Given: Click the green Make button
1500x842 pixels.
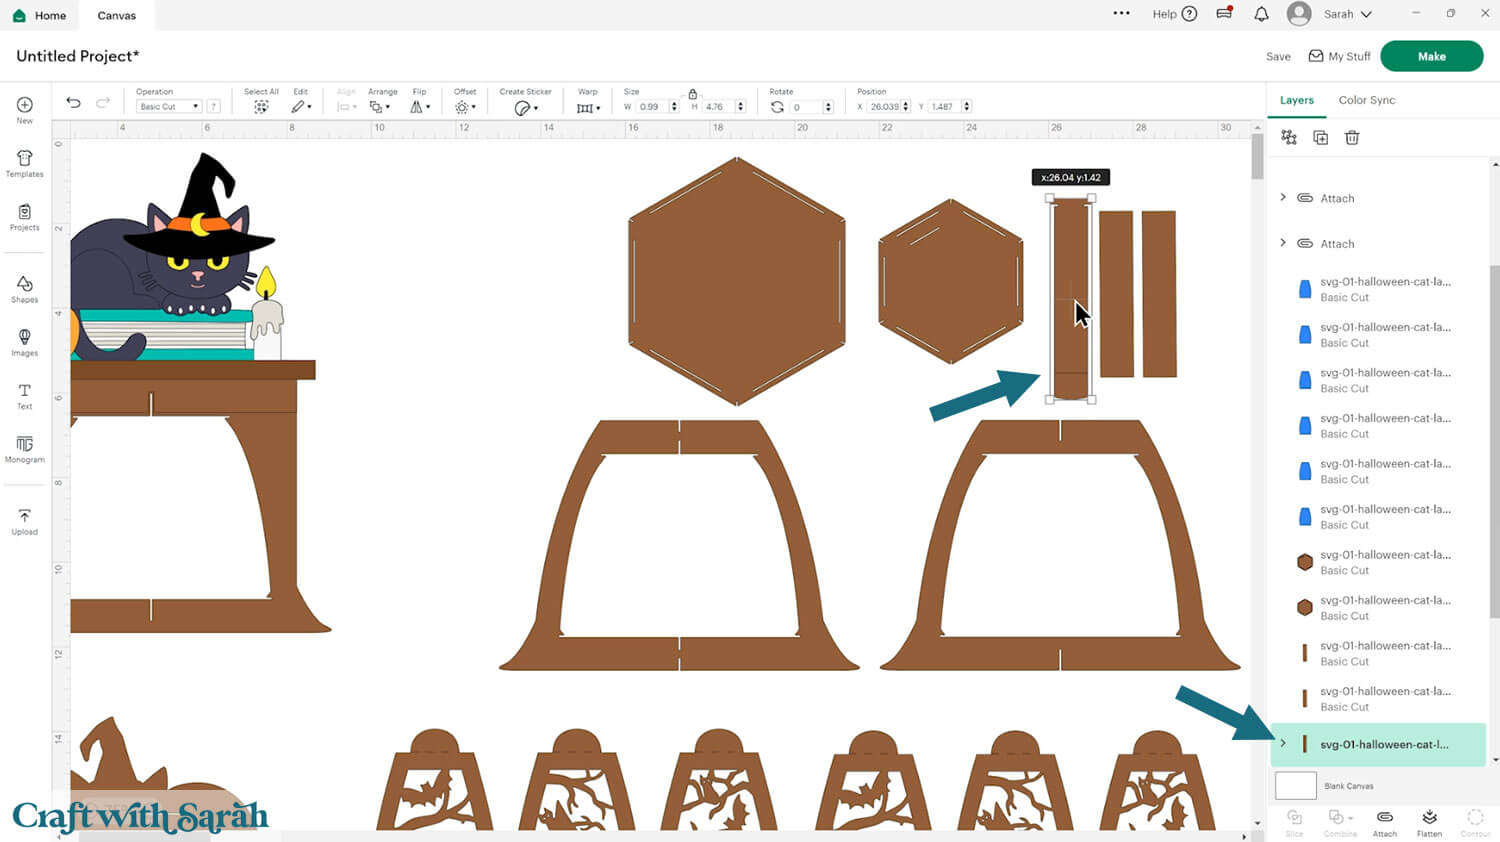Looking at the screenshot, I should click(x=1431, y=56).
